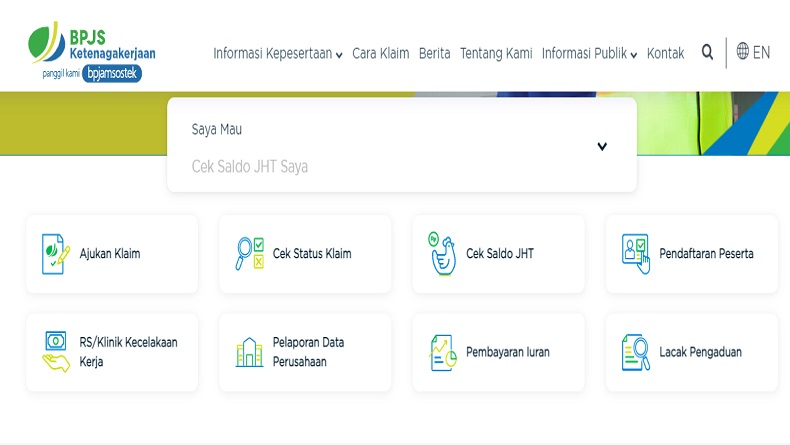Image resolution: width=790 pixels, height=445 pixels.
Task: Select the Cek Saldo JHT Saya field
Action: [250, 167]
